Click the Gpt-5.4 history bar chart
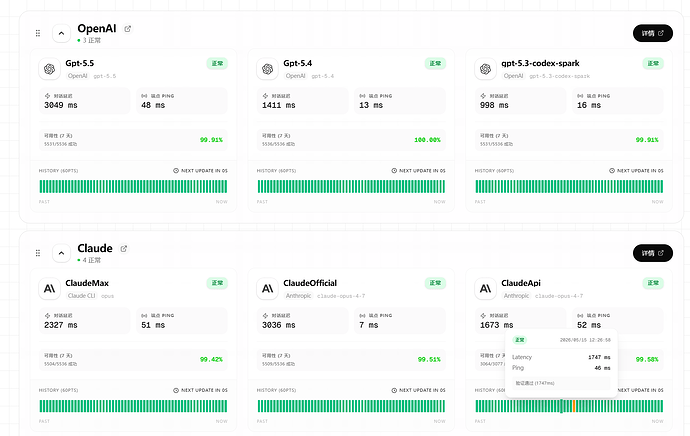 [351, 187]
